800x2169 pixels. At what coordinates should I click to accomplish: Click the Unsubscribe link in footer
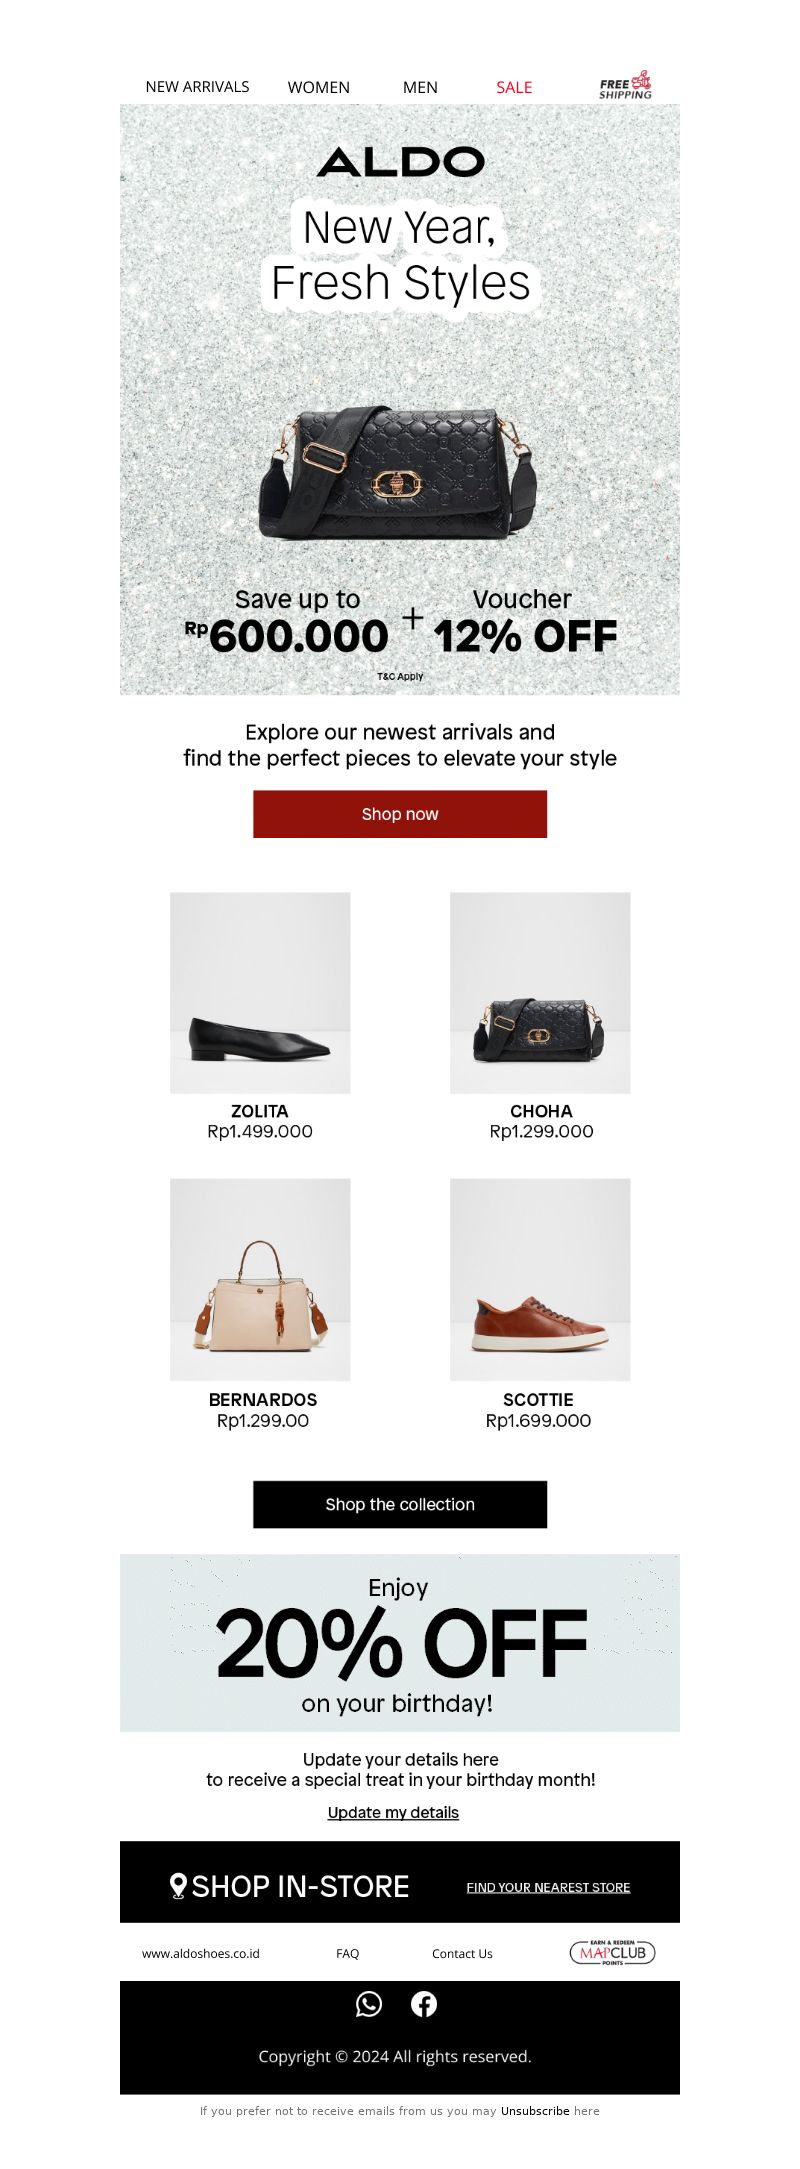535,2110
